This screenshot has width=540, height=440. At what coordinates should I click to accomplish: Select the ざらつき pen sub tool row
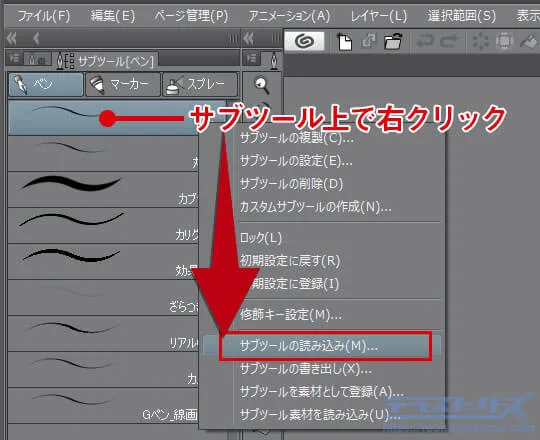(103, 298)
